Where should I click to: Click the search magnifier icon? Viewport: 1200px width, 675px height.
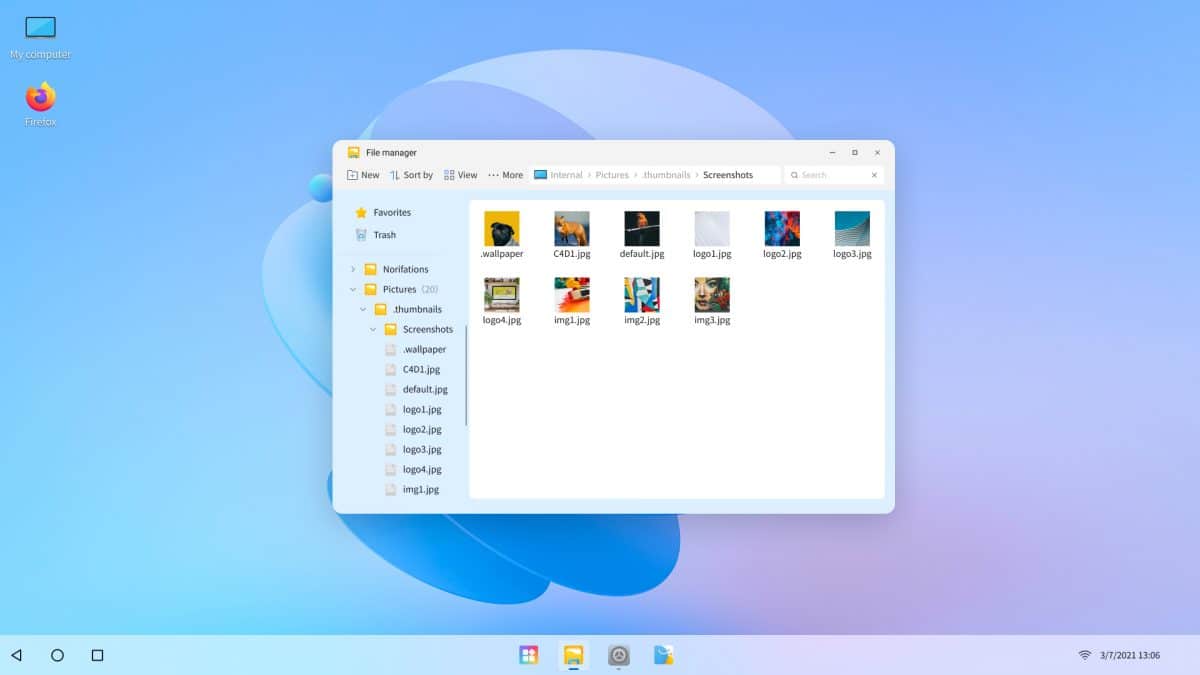click(794, 174)
